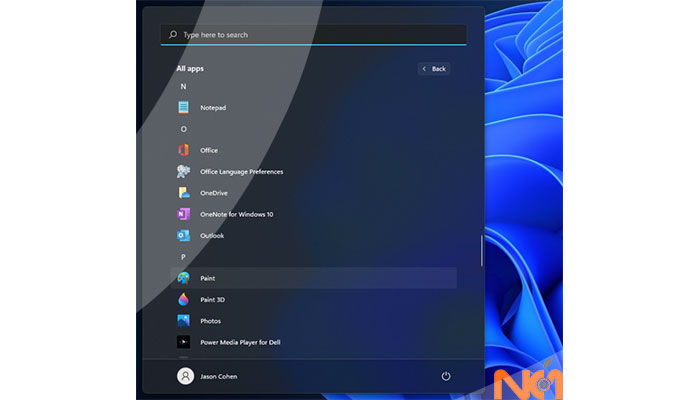The image size is (700, 400).
Task: Select the Paint 3D label text
Action: (212, 300)
